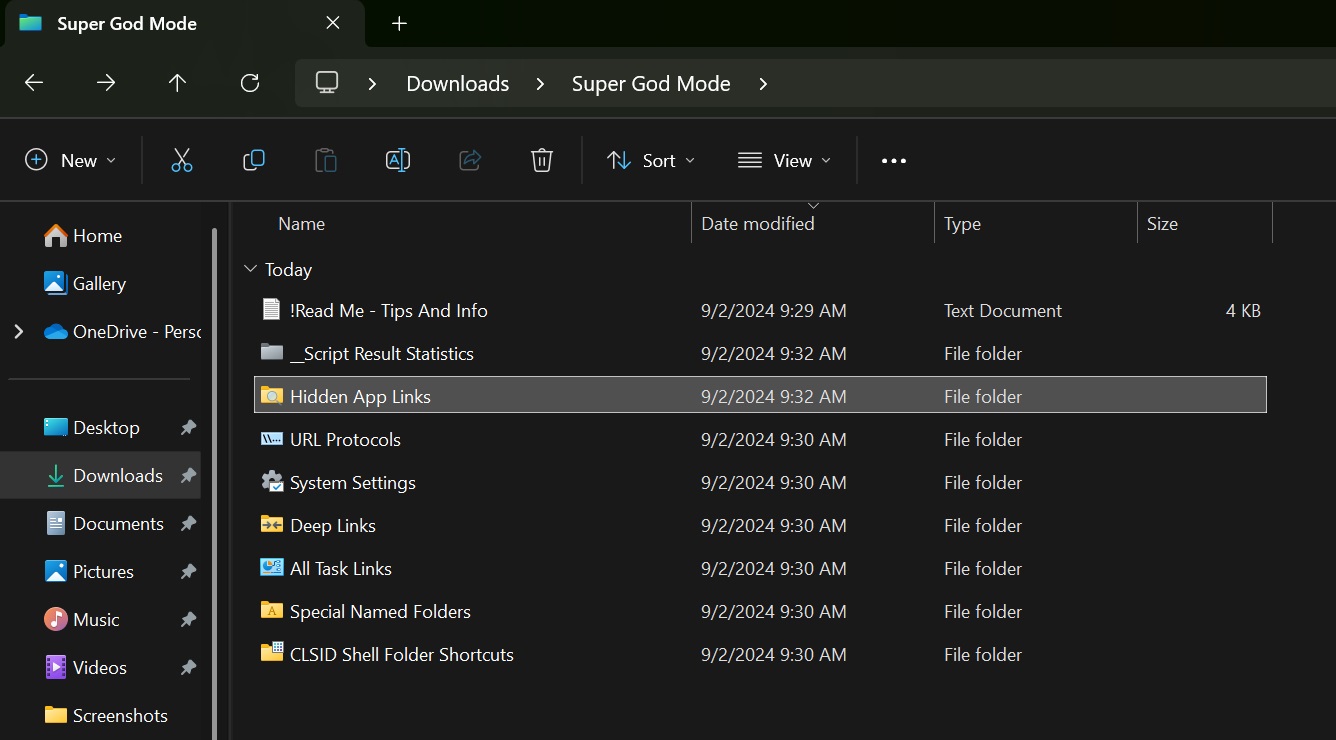The height and width of the screenshot is (740, 1336).
Task: Click the navigation pane vertical scrollbar
Action: (214, 484)
